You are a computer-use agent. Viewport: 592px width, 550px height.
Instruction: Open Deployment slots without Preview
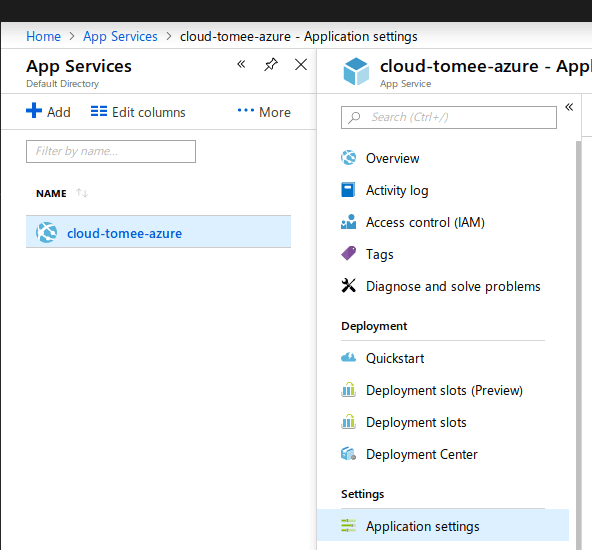pos(416,422)
